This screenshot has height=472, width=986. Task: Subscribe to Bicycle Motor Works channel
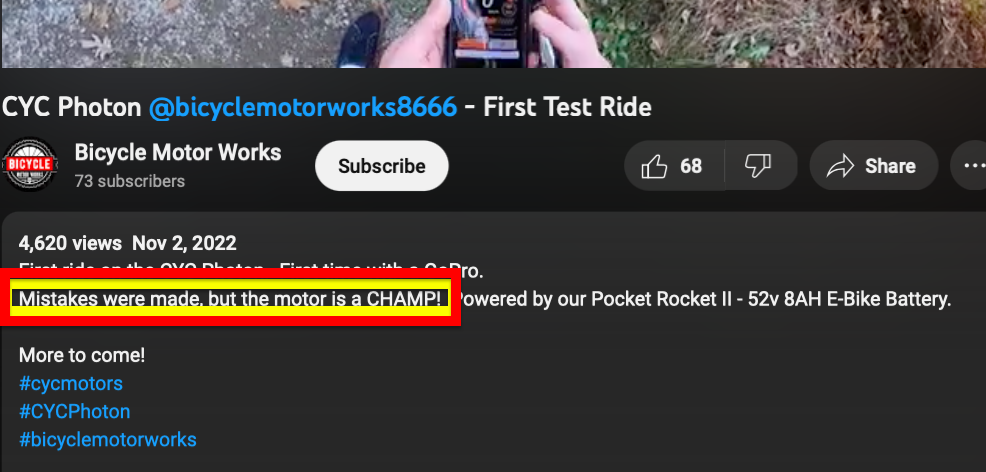tap(382, 166)
